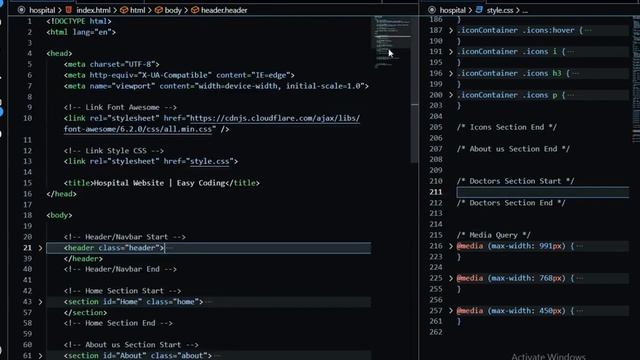Screen dimensions: 640x360
Task: Open style.css href link on line 13
Action: [x=209, y=162]
